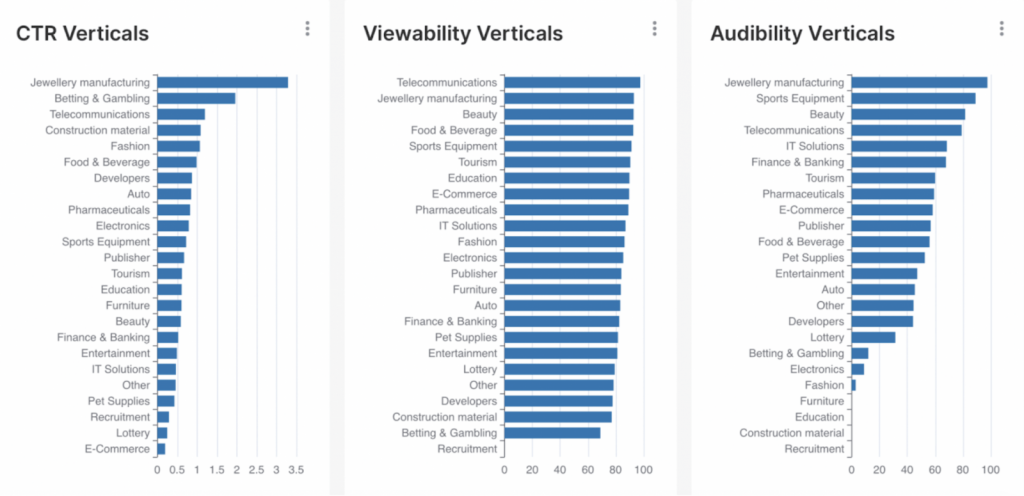The width and height of the screenshot is (1024, 496).
Task: Click the Telecommunications bar in CTR chart
Action: tap(181, 114)
